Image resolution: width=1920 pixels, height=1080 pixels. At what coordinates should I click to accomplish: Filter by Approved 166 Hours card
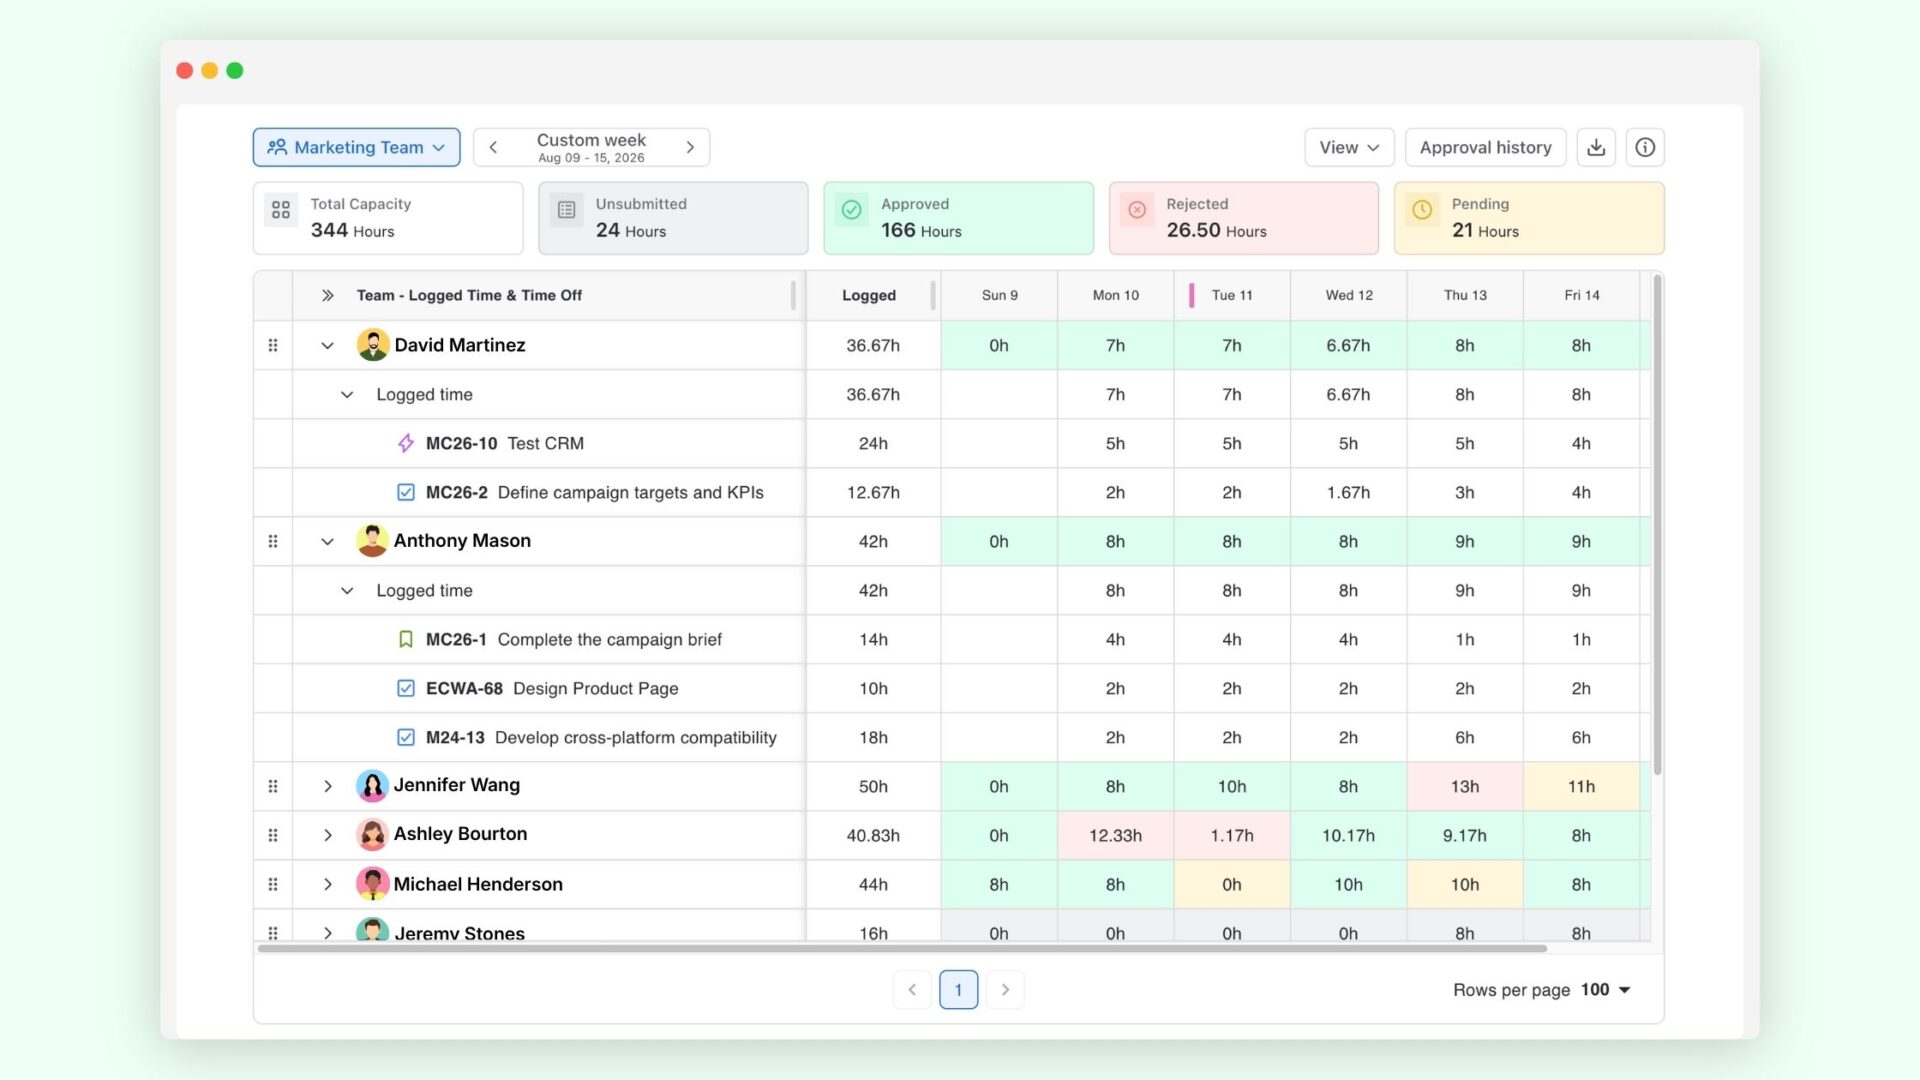tap(959, 218)
